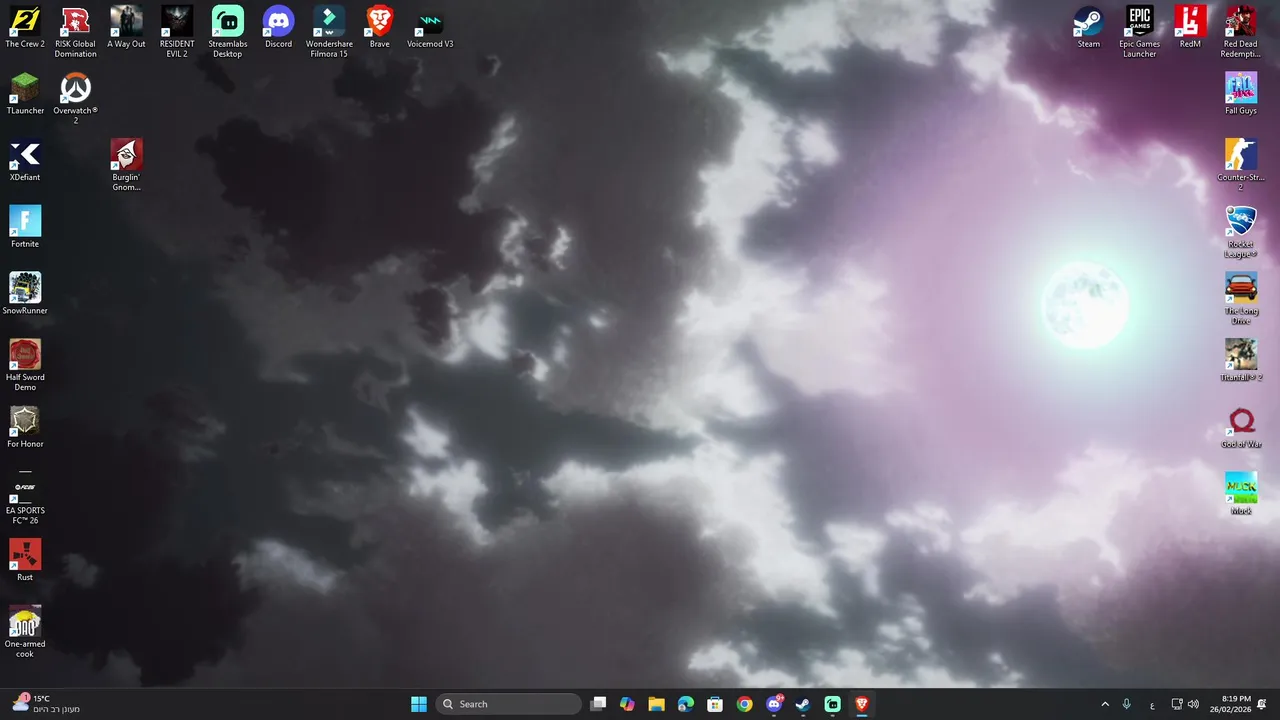
Task: Select the Fortnite desktop shortcut
Action: point(25,227)
